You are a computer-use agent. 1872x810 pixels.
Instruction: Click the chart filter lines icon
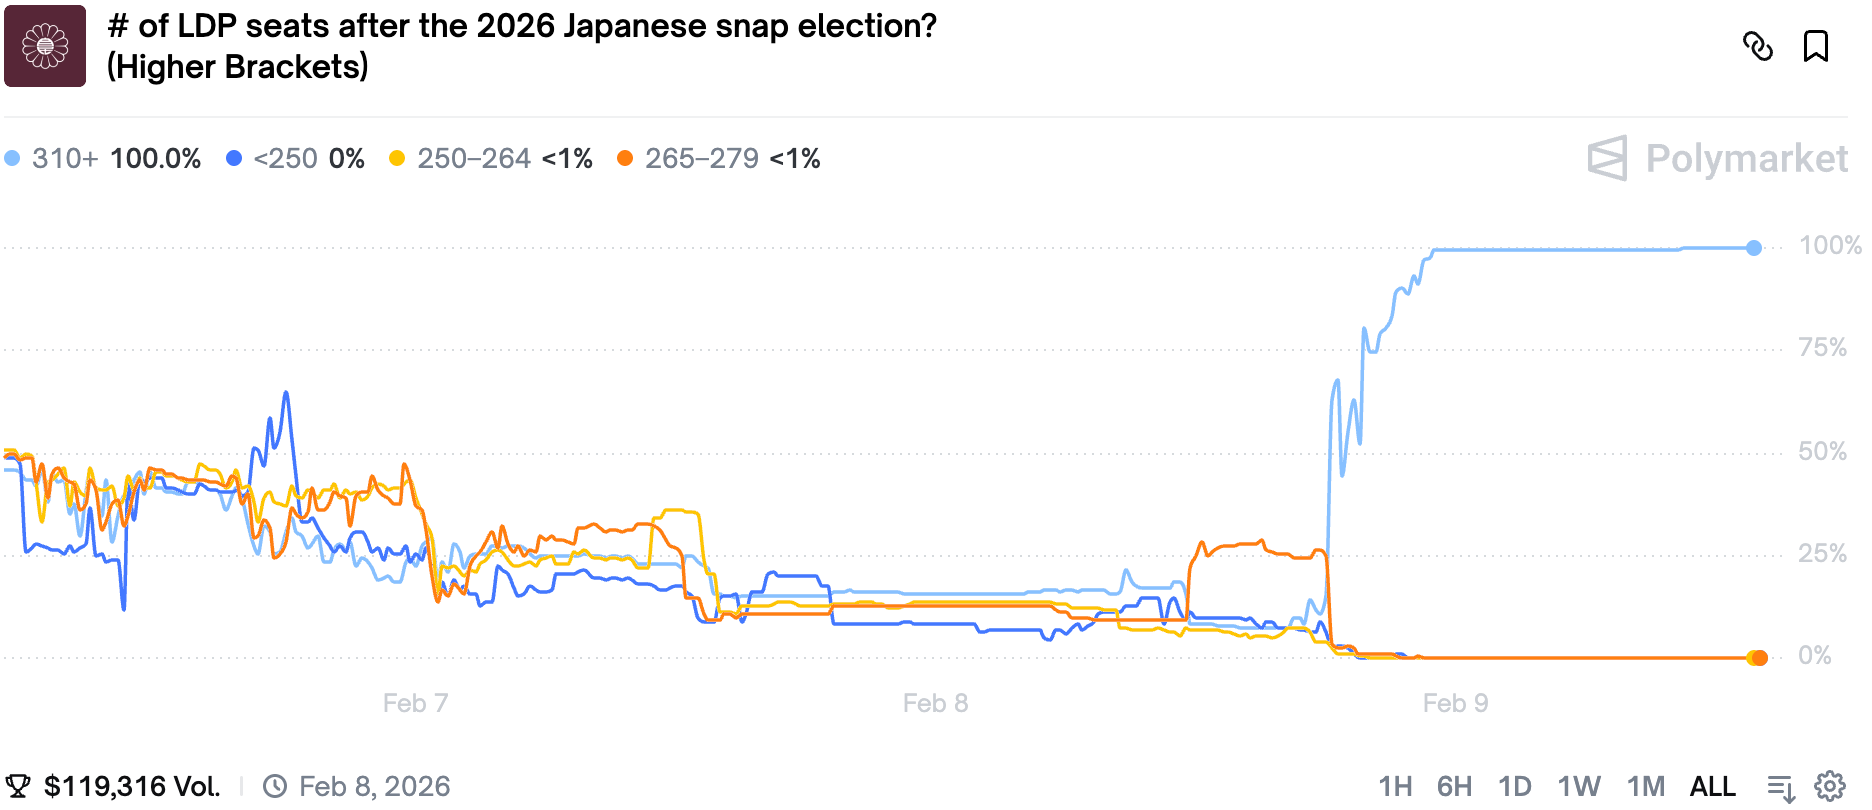tap(1781, 788)
